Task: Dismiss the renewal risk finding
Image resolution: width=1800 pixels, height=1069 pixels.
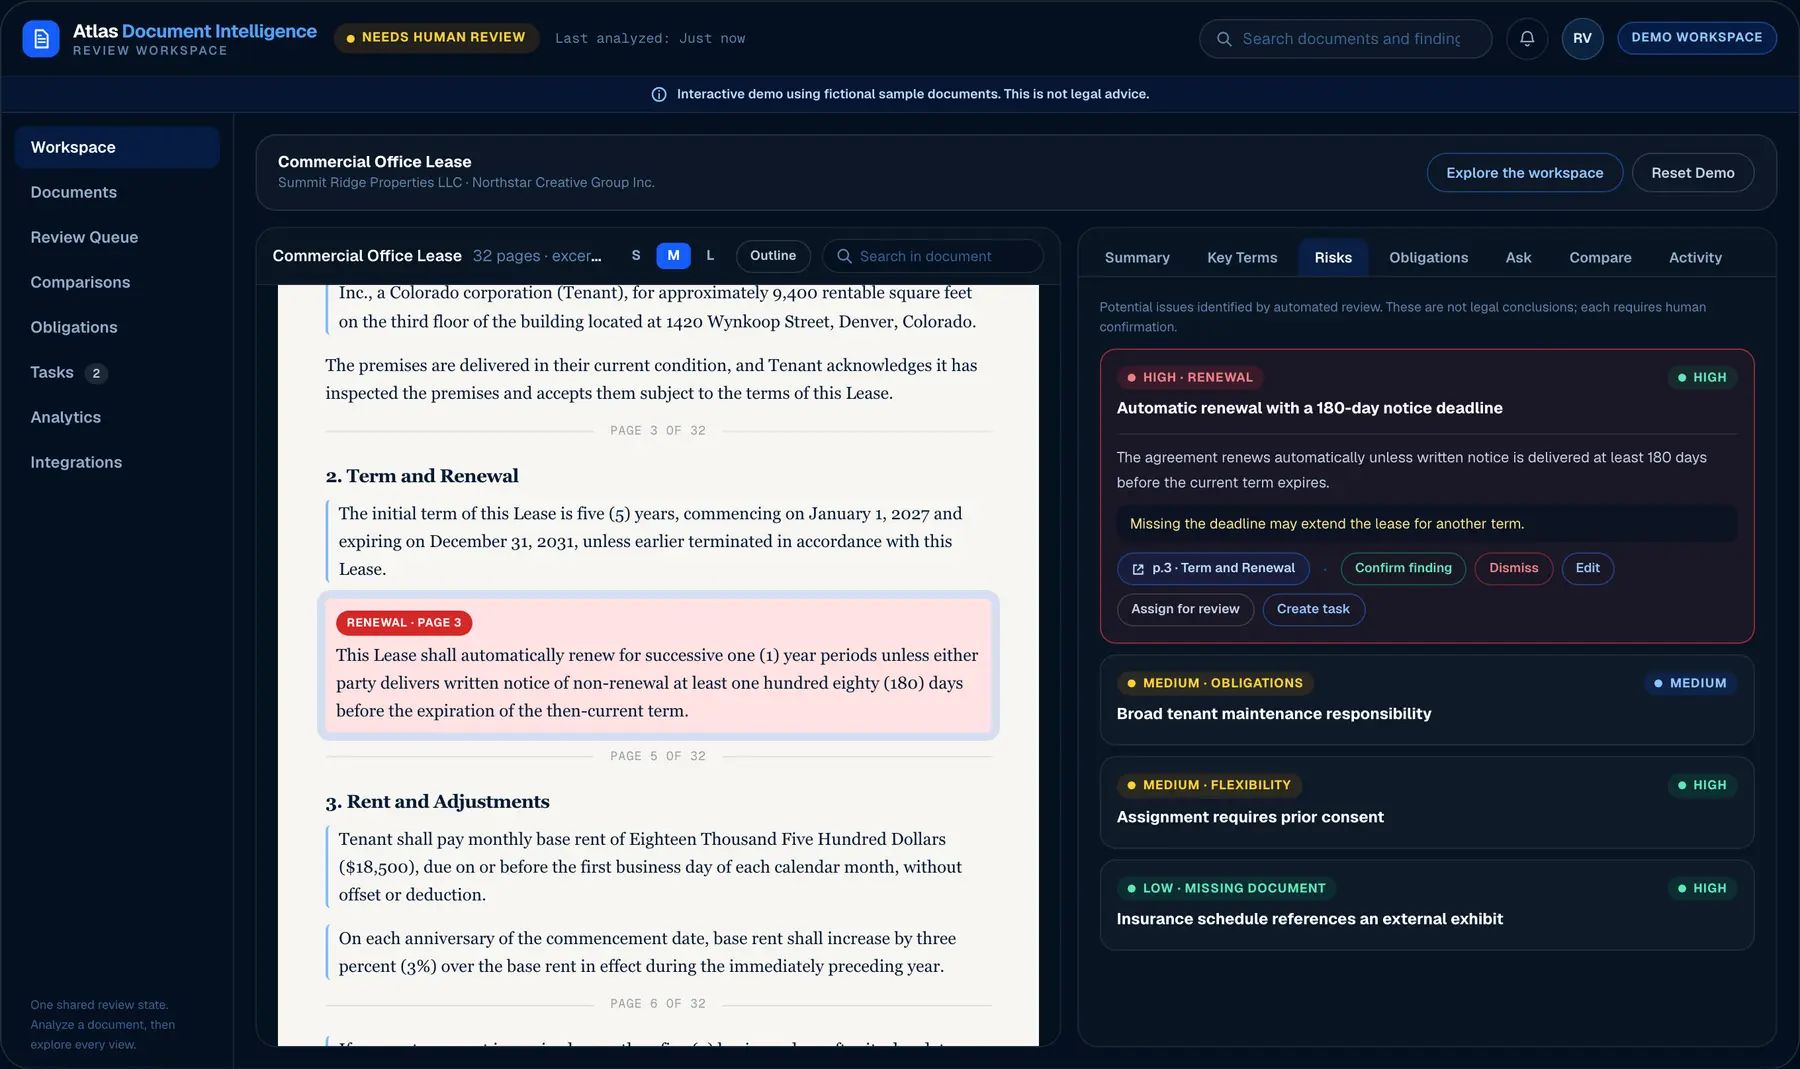Action: (1513, 568)
